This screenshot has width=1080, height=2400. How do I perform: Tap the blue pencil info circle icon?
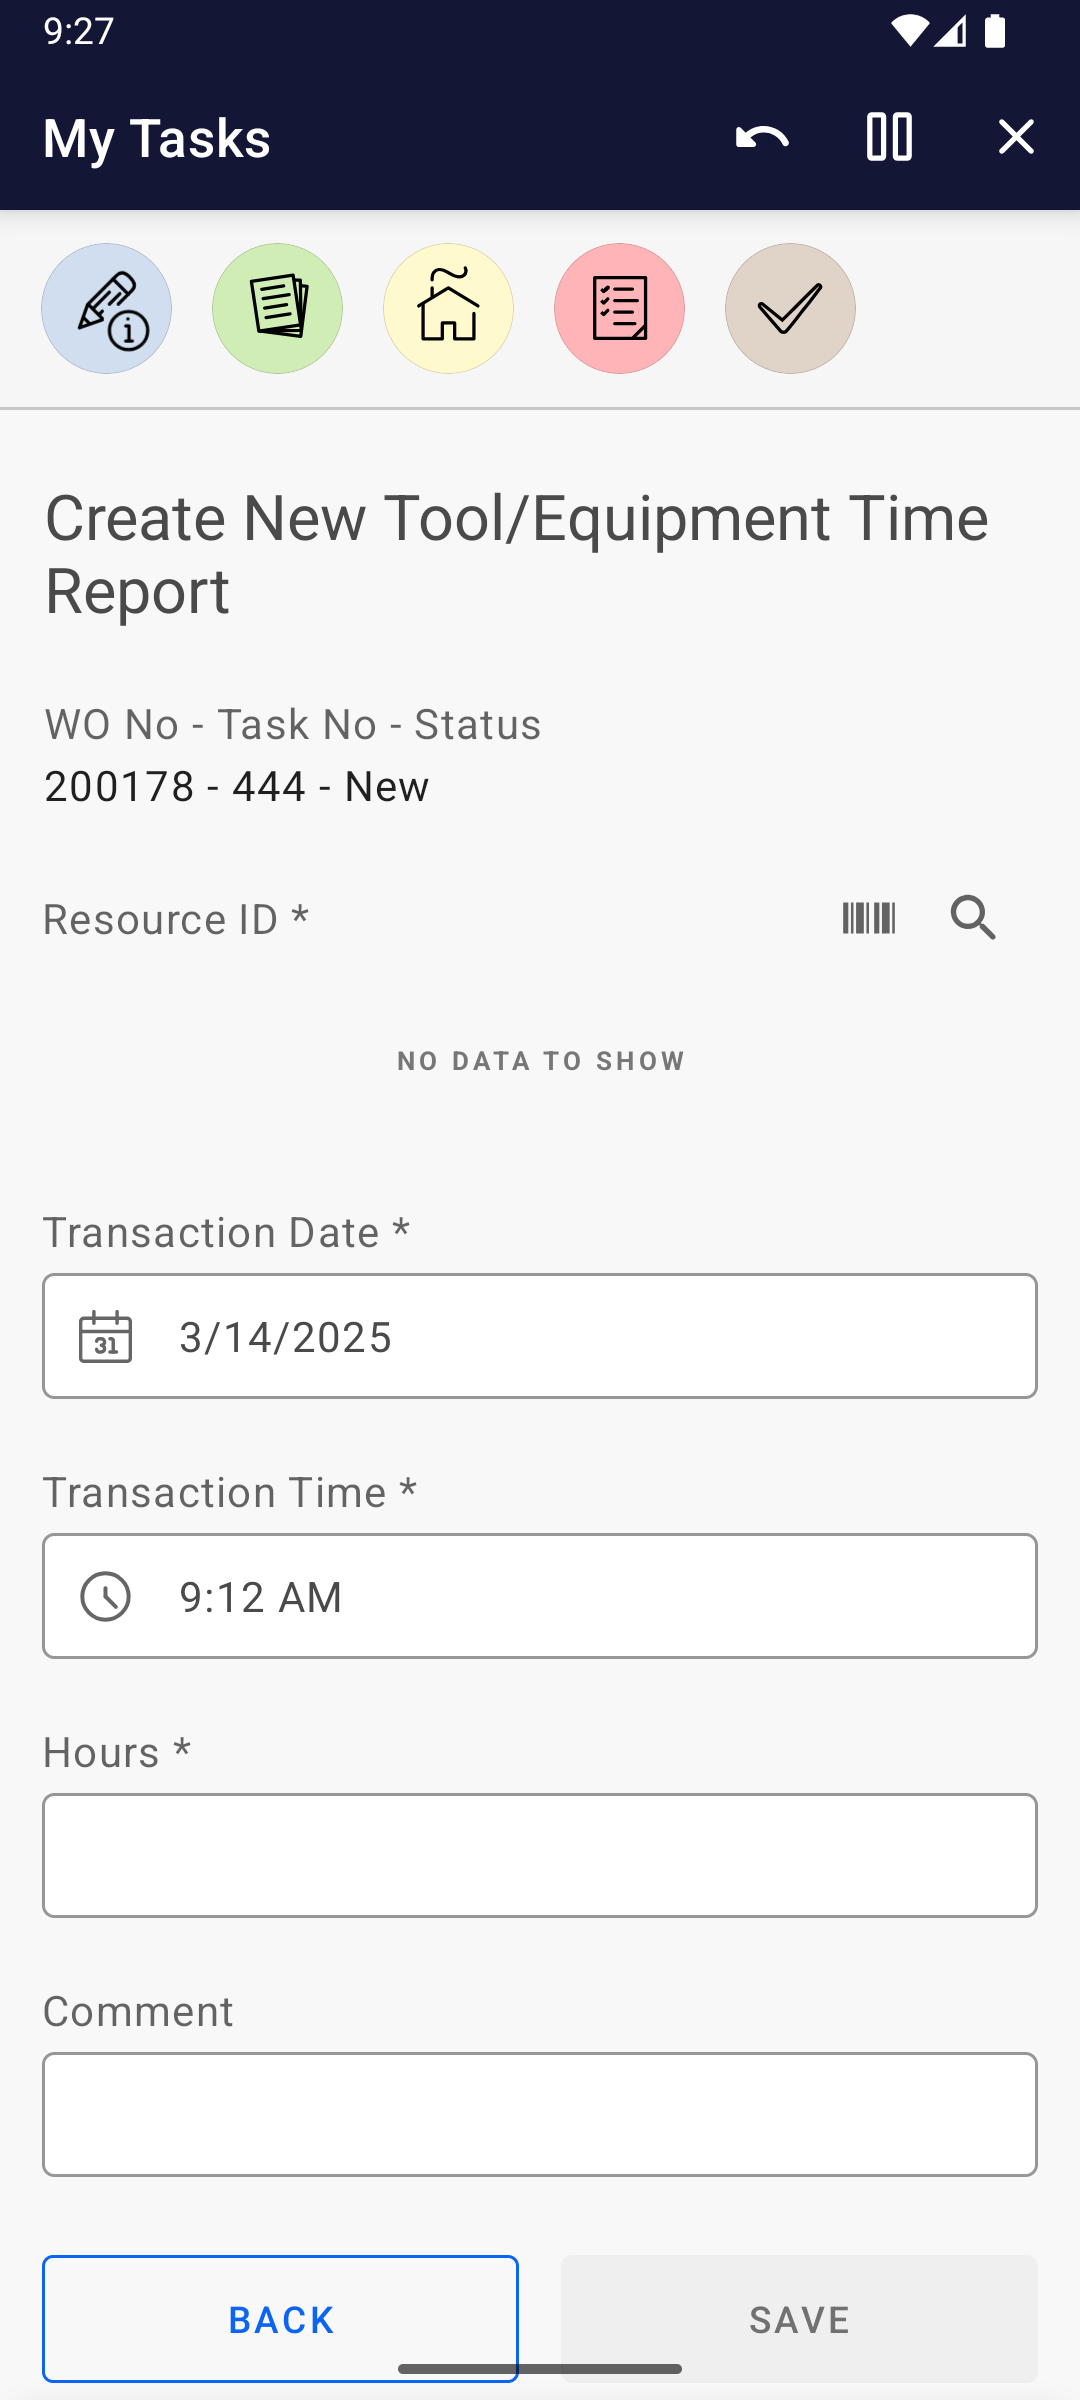coord(106,309)
